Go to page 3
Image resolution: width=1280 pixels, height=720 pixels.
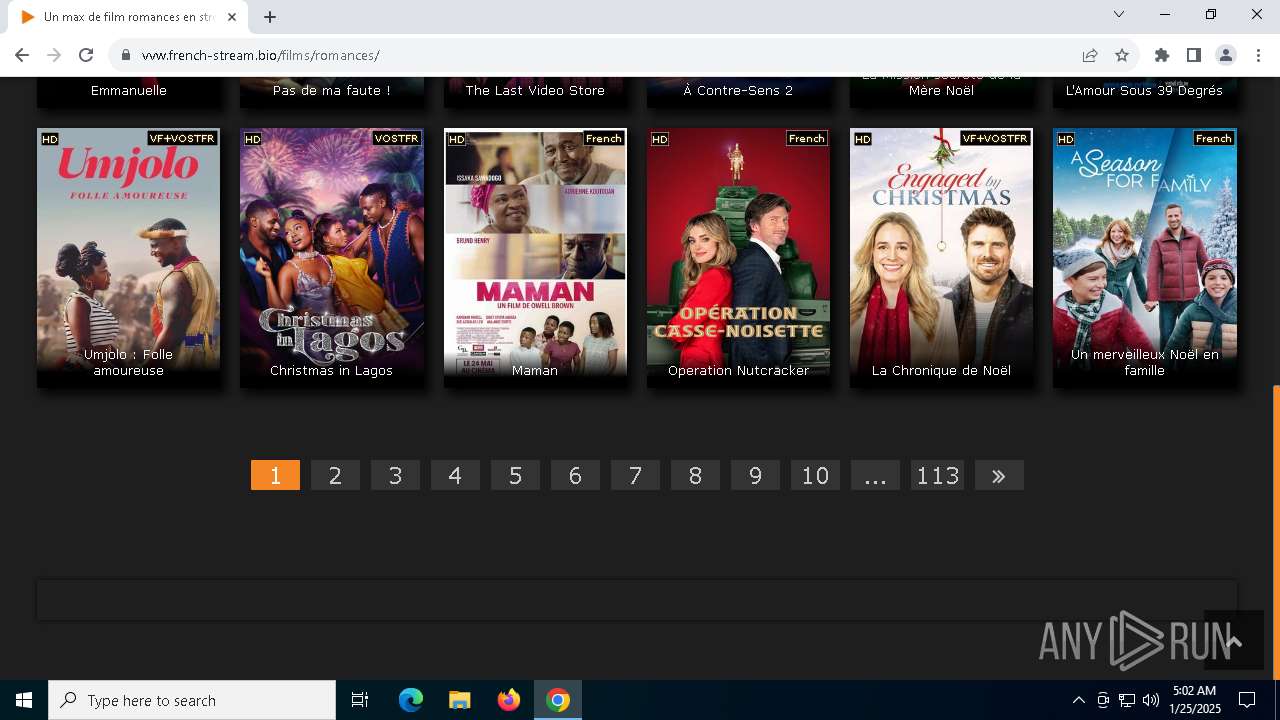[395, 475]
